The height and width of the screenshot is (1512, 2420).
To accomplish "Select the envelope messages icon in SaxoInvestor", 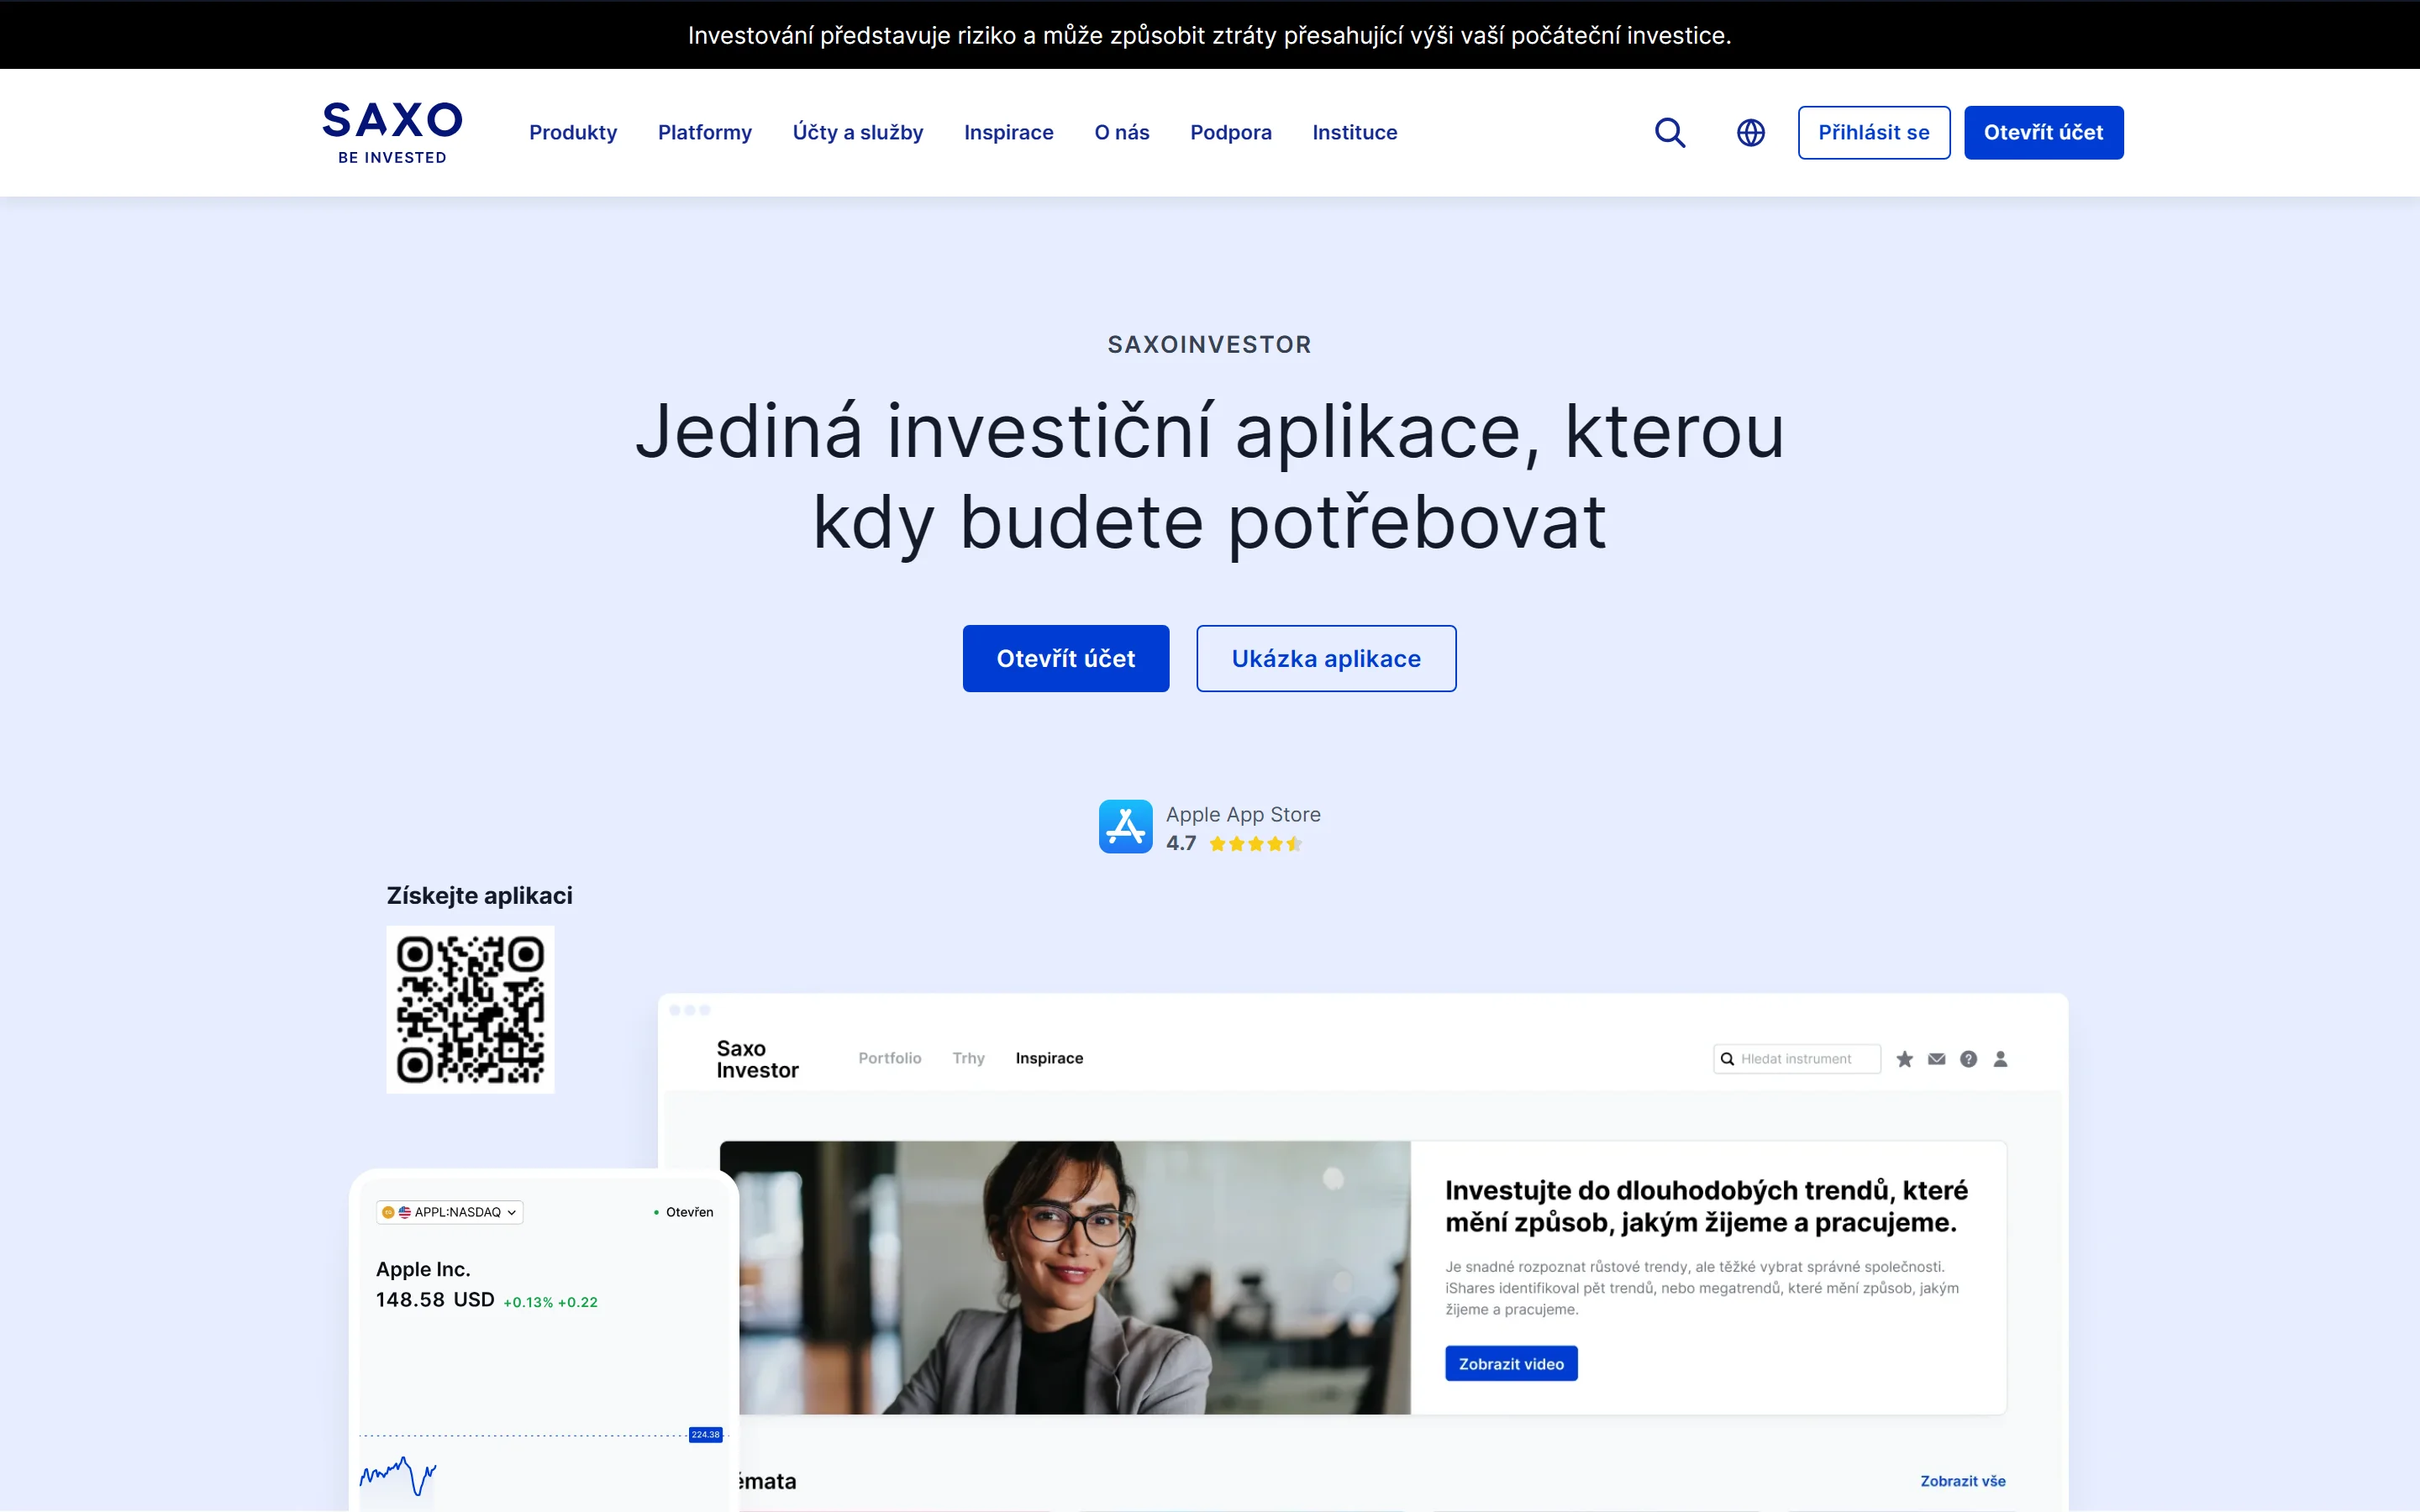I will 1936,1058.
